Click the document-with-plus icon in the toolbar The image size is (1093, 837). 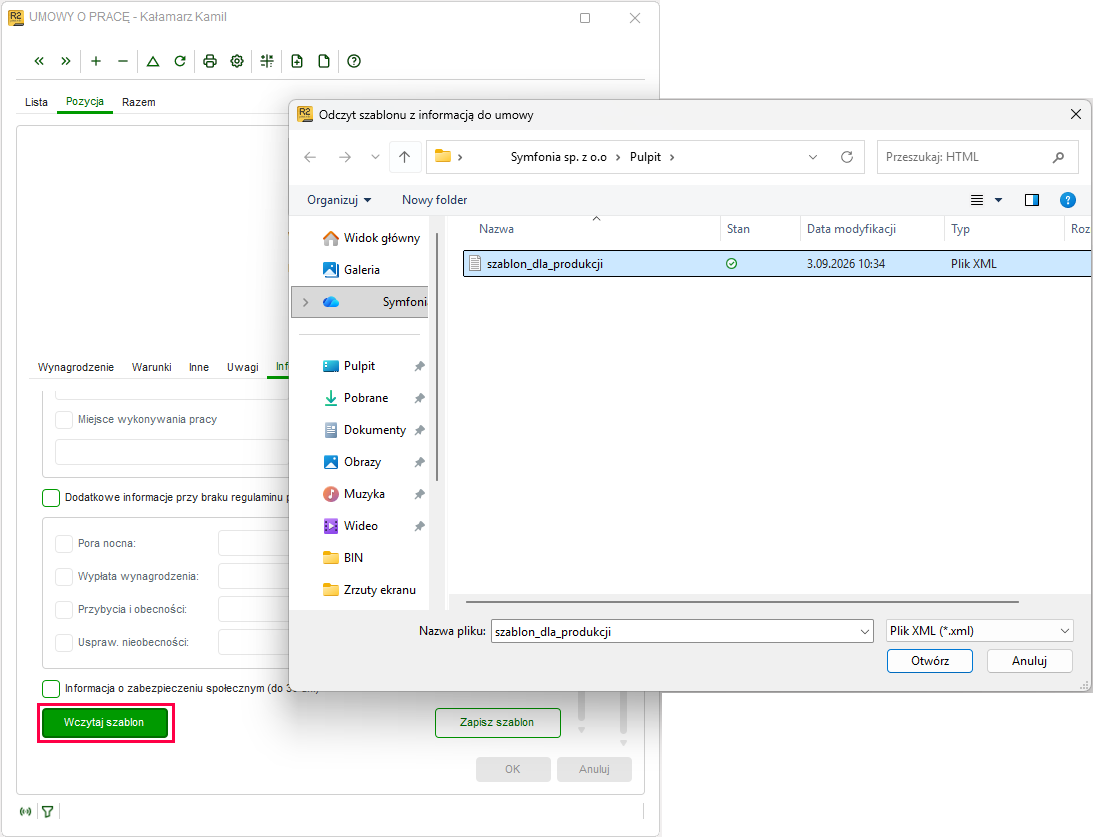tap(297, 61)
